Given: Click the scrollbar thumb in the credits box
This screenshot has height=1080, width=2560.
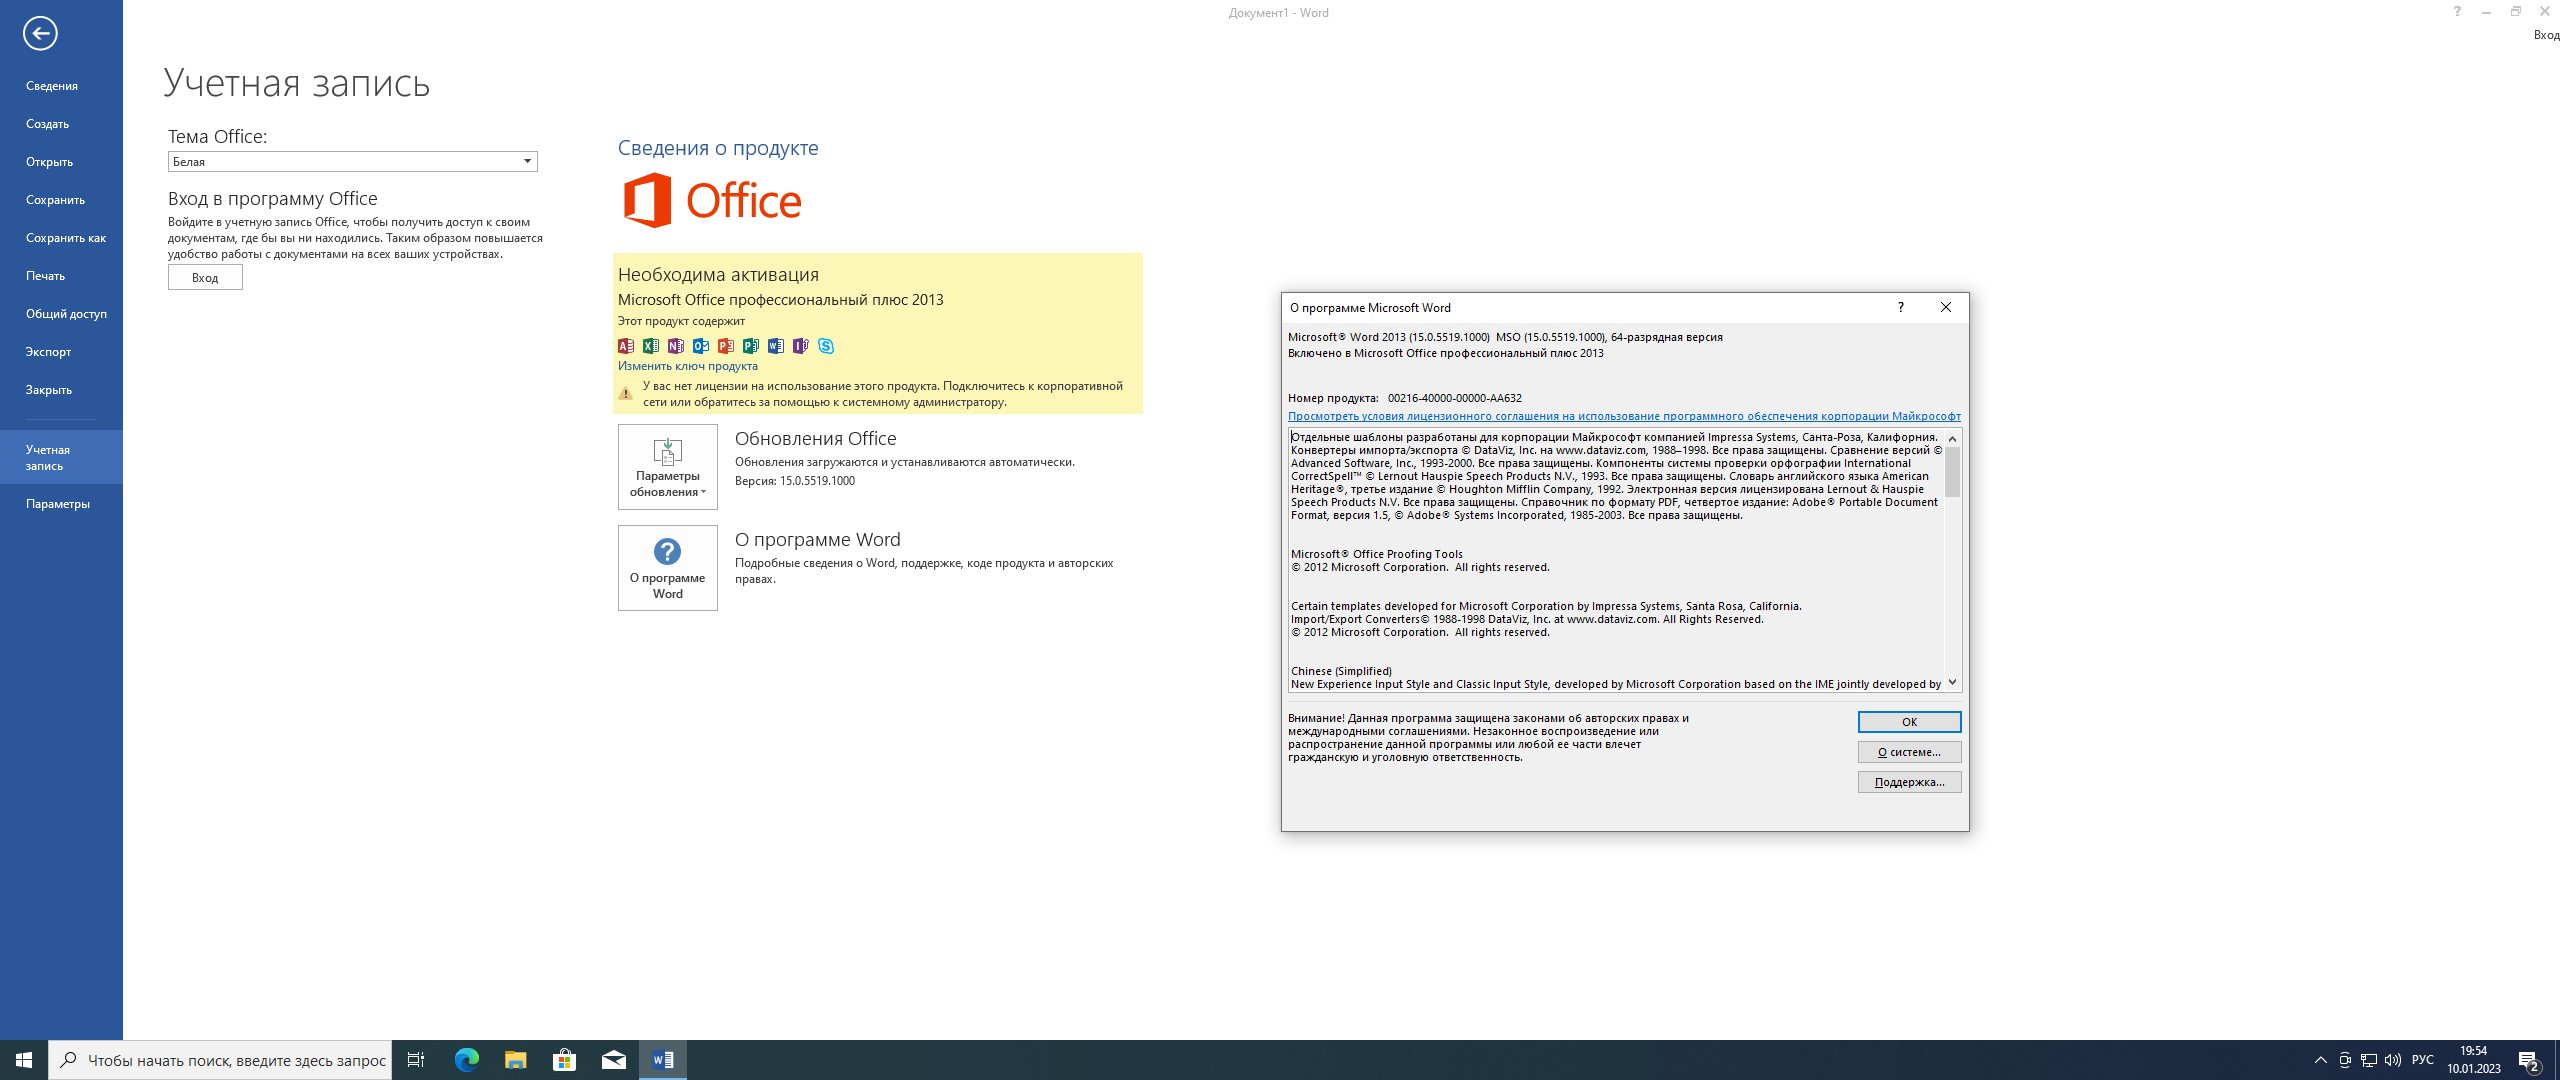Looking at the screenshot, I should pos(1952,472).
